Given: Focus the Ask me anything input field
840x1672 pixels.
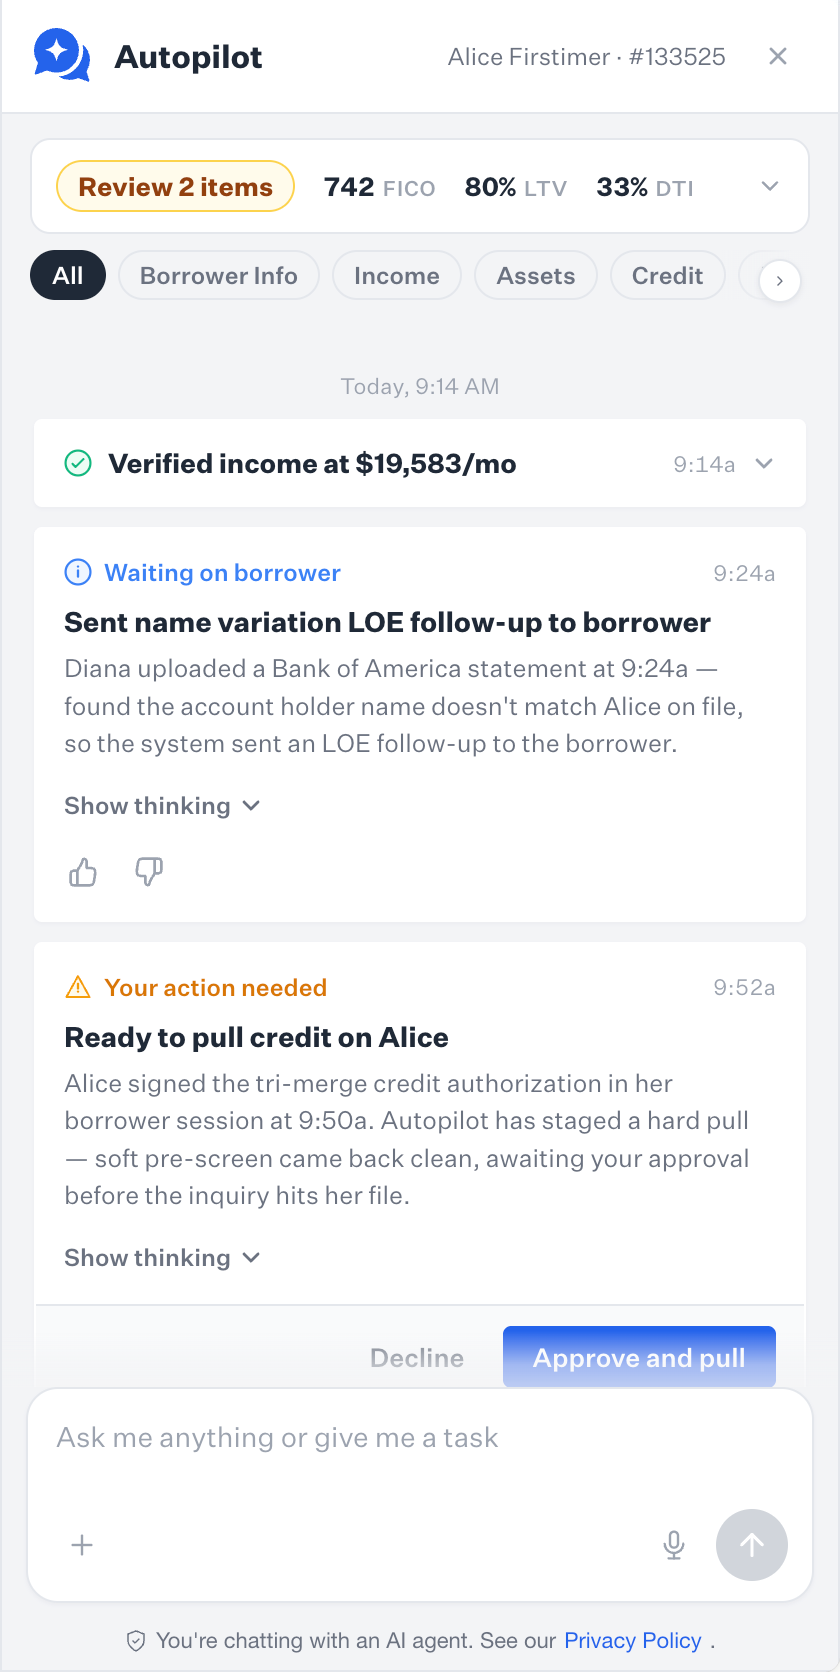Looking at the screenshot, I should pyautogui.click(x=420, y=1438).
